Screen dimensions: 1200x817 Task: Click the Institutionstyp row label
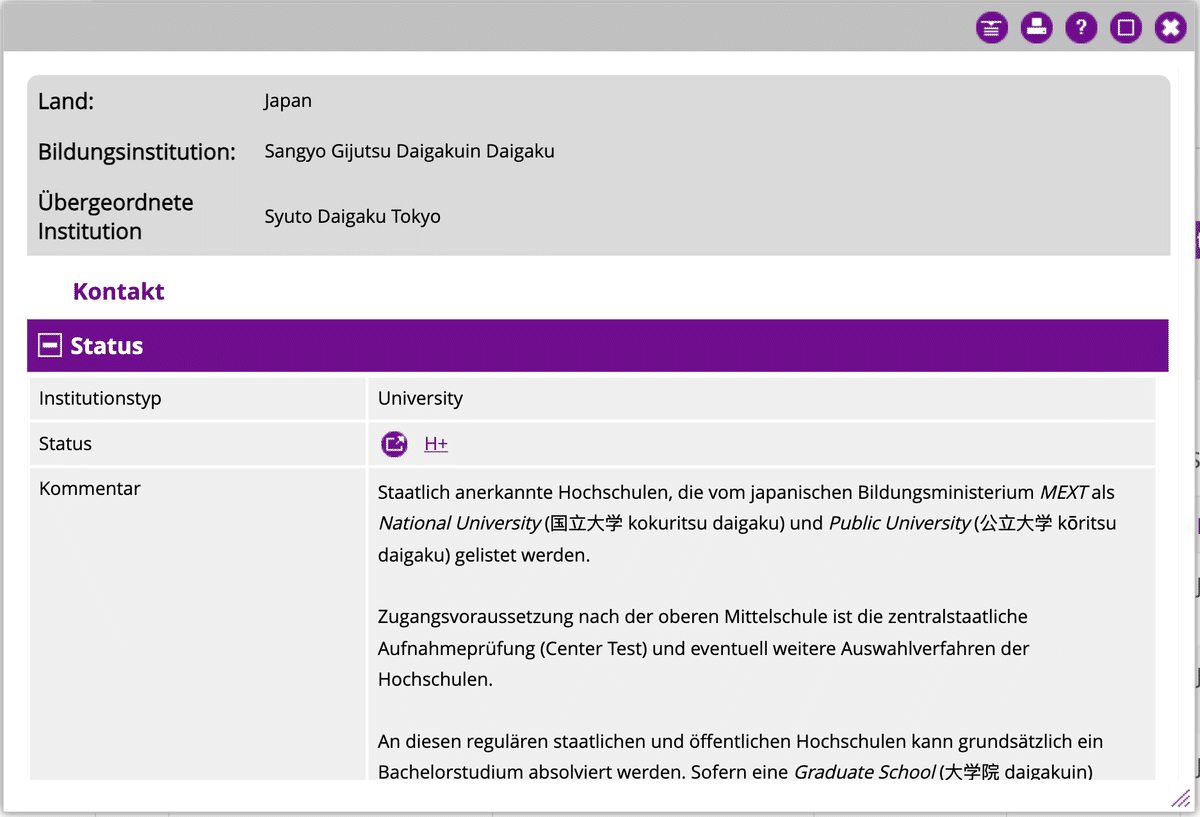pyautogui.click(x=100, y=399)
